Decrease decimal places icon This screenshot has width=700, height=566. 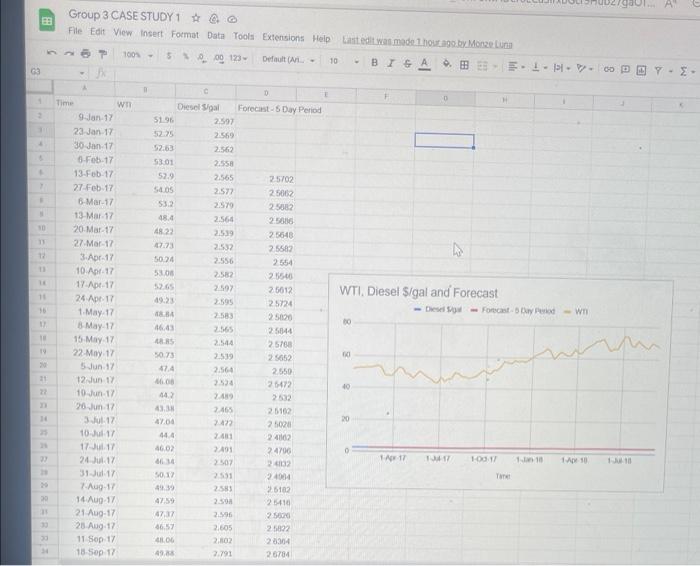(202, 58)
